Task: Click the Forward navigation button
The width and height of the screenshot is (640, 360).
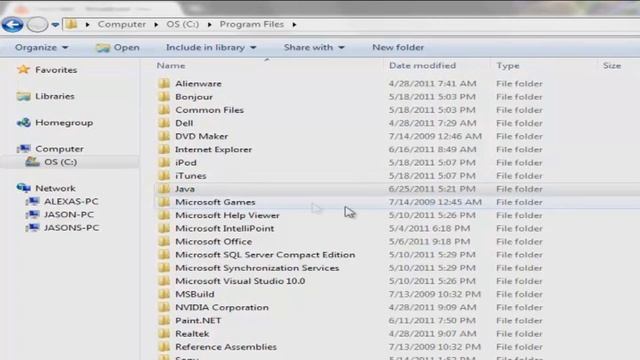Action: click(x=37, y=24)
